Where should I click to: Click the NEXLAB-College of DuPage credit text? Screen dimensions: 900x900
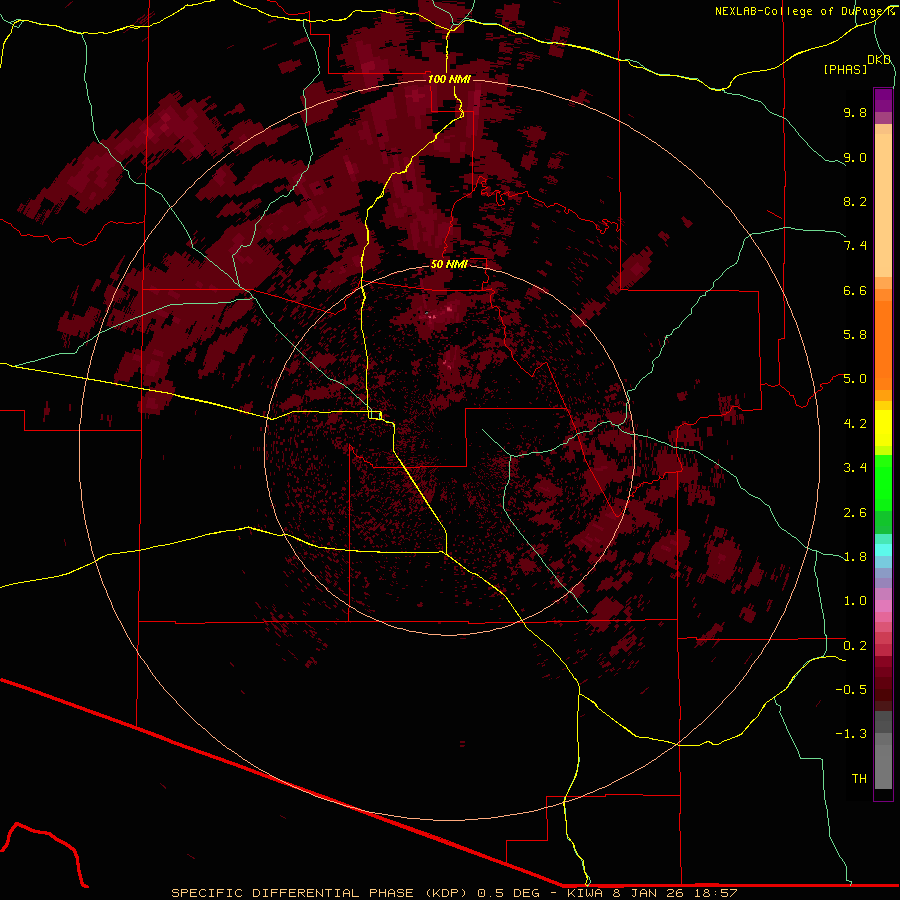click(x=805, y=11)
